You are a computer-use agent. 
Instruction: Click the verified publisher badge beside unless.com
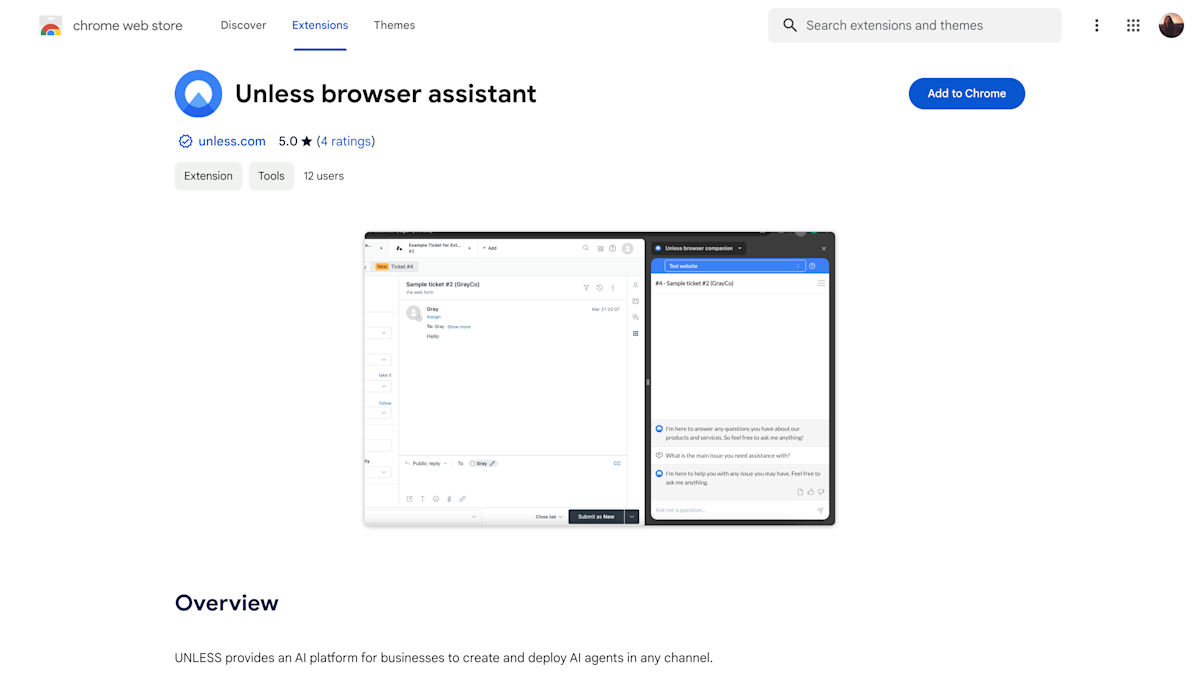(185, 141)
